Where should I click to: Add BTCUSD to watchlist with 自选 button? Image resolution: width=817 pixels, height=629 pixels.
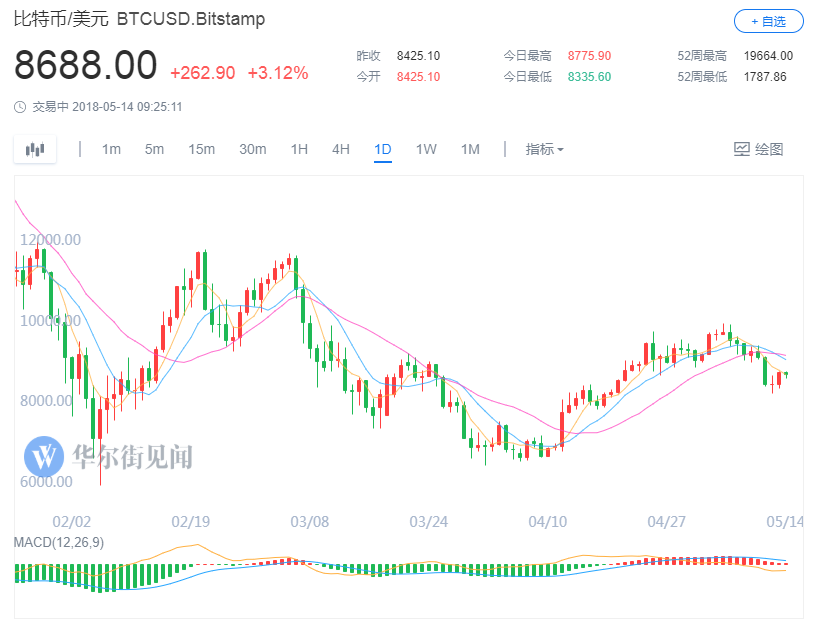(768, 21)
